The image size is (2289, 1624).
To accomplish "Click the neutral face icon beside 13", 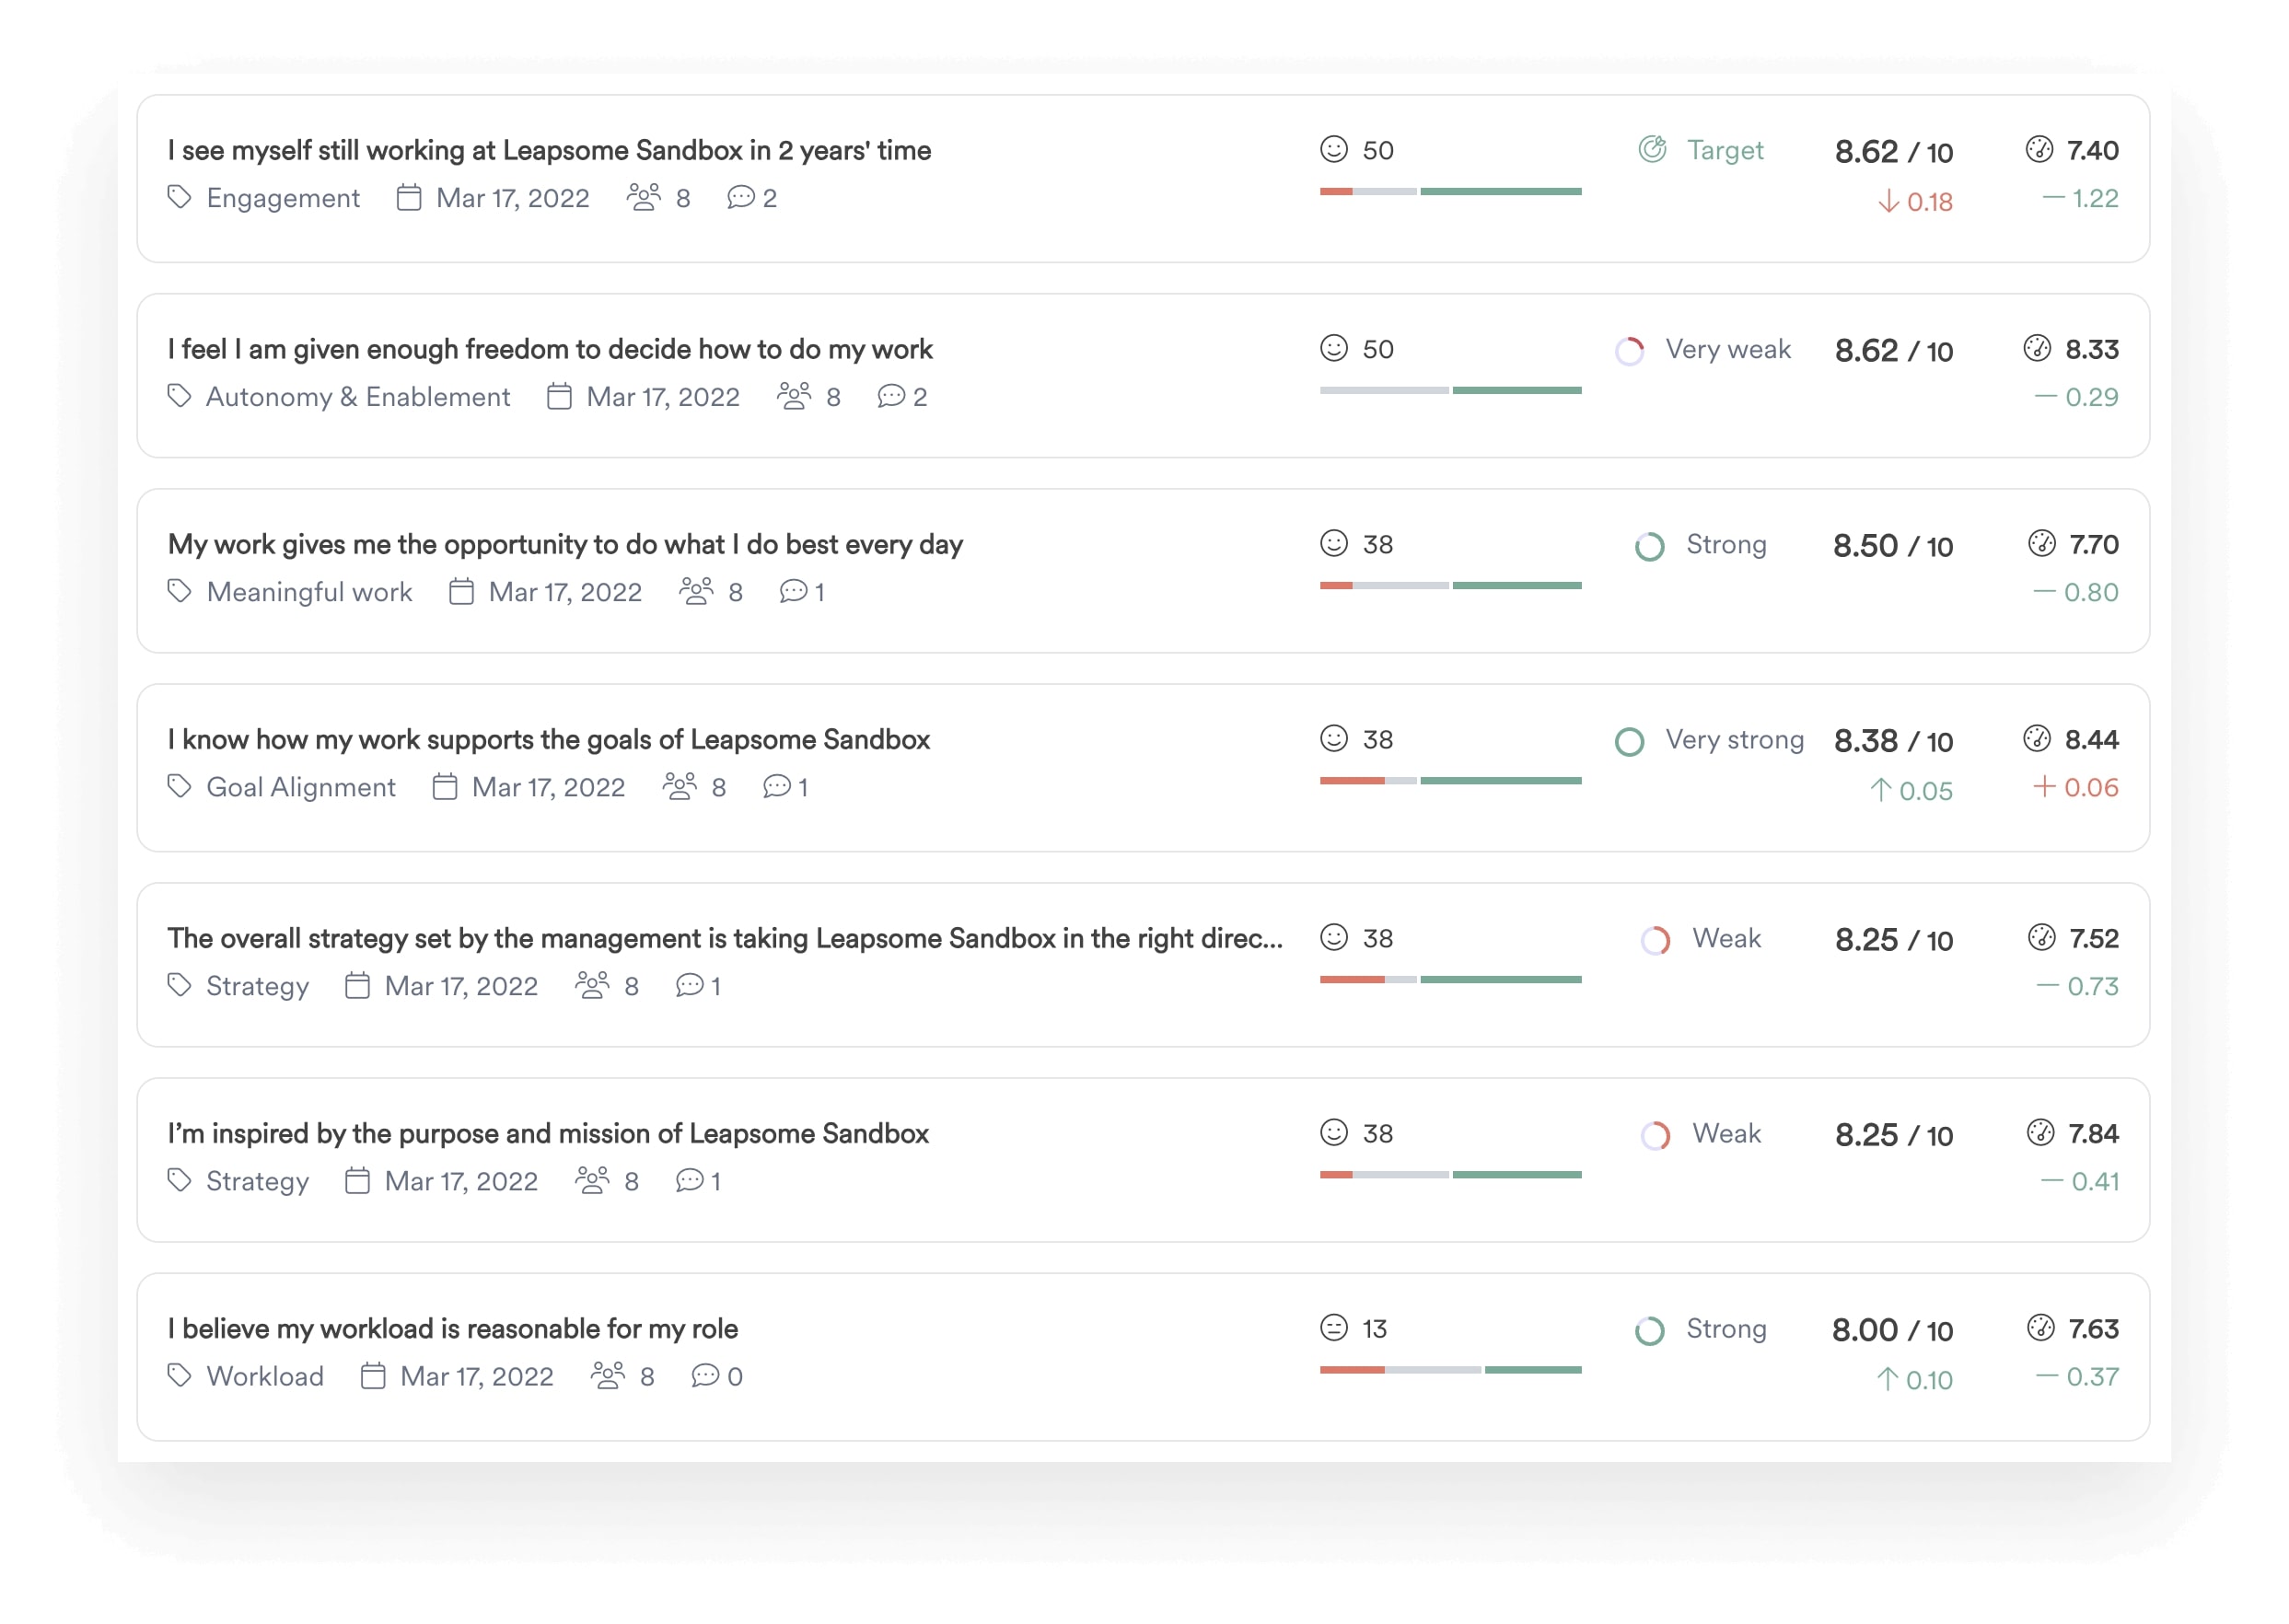I will point(1334,1328).
